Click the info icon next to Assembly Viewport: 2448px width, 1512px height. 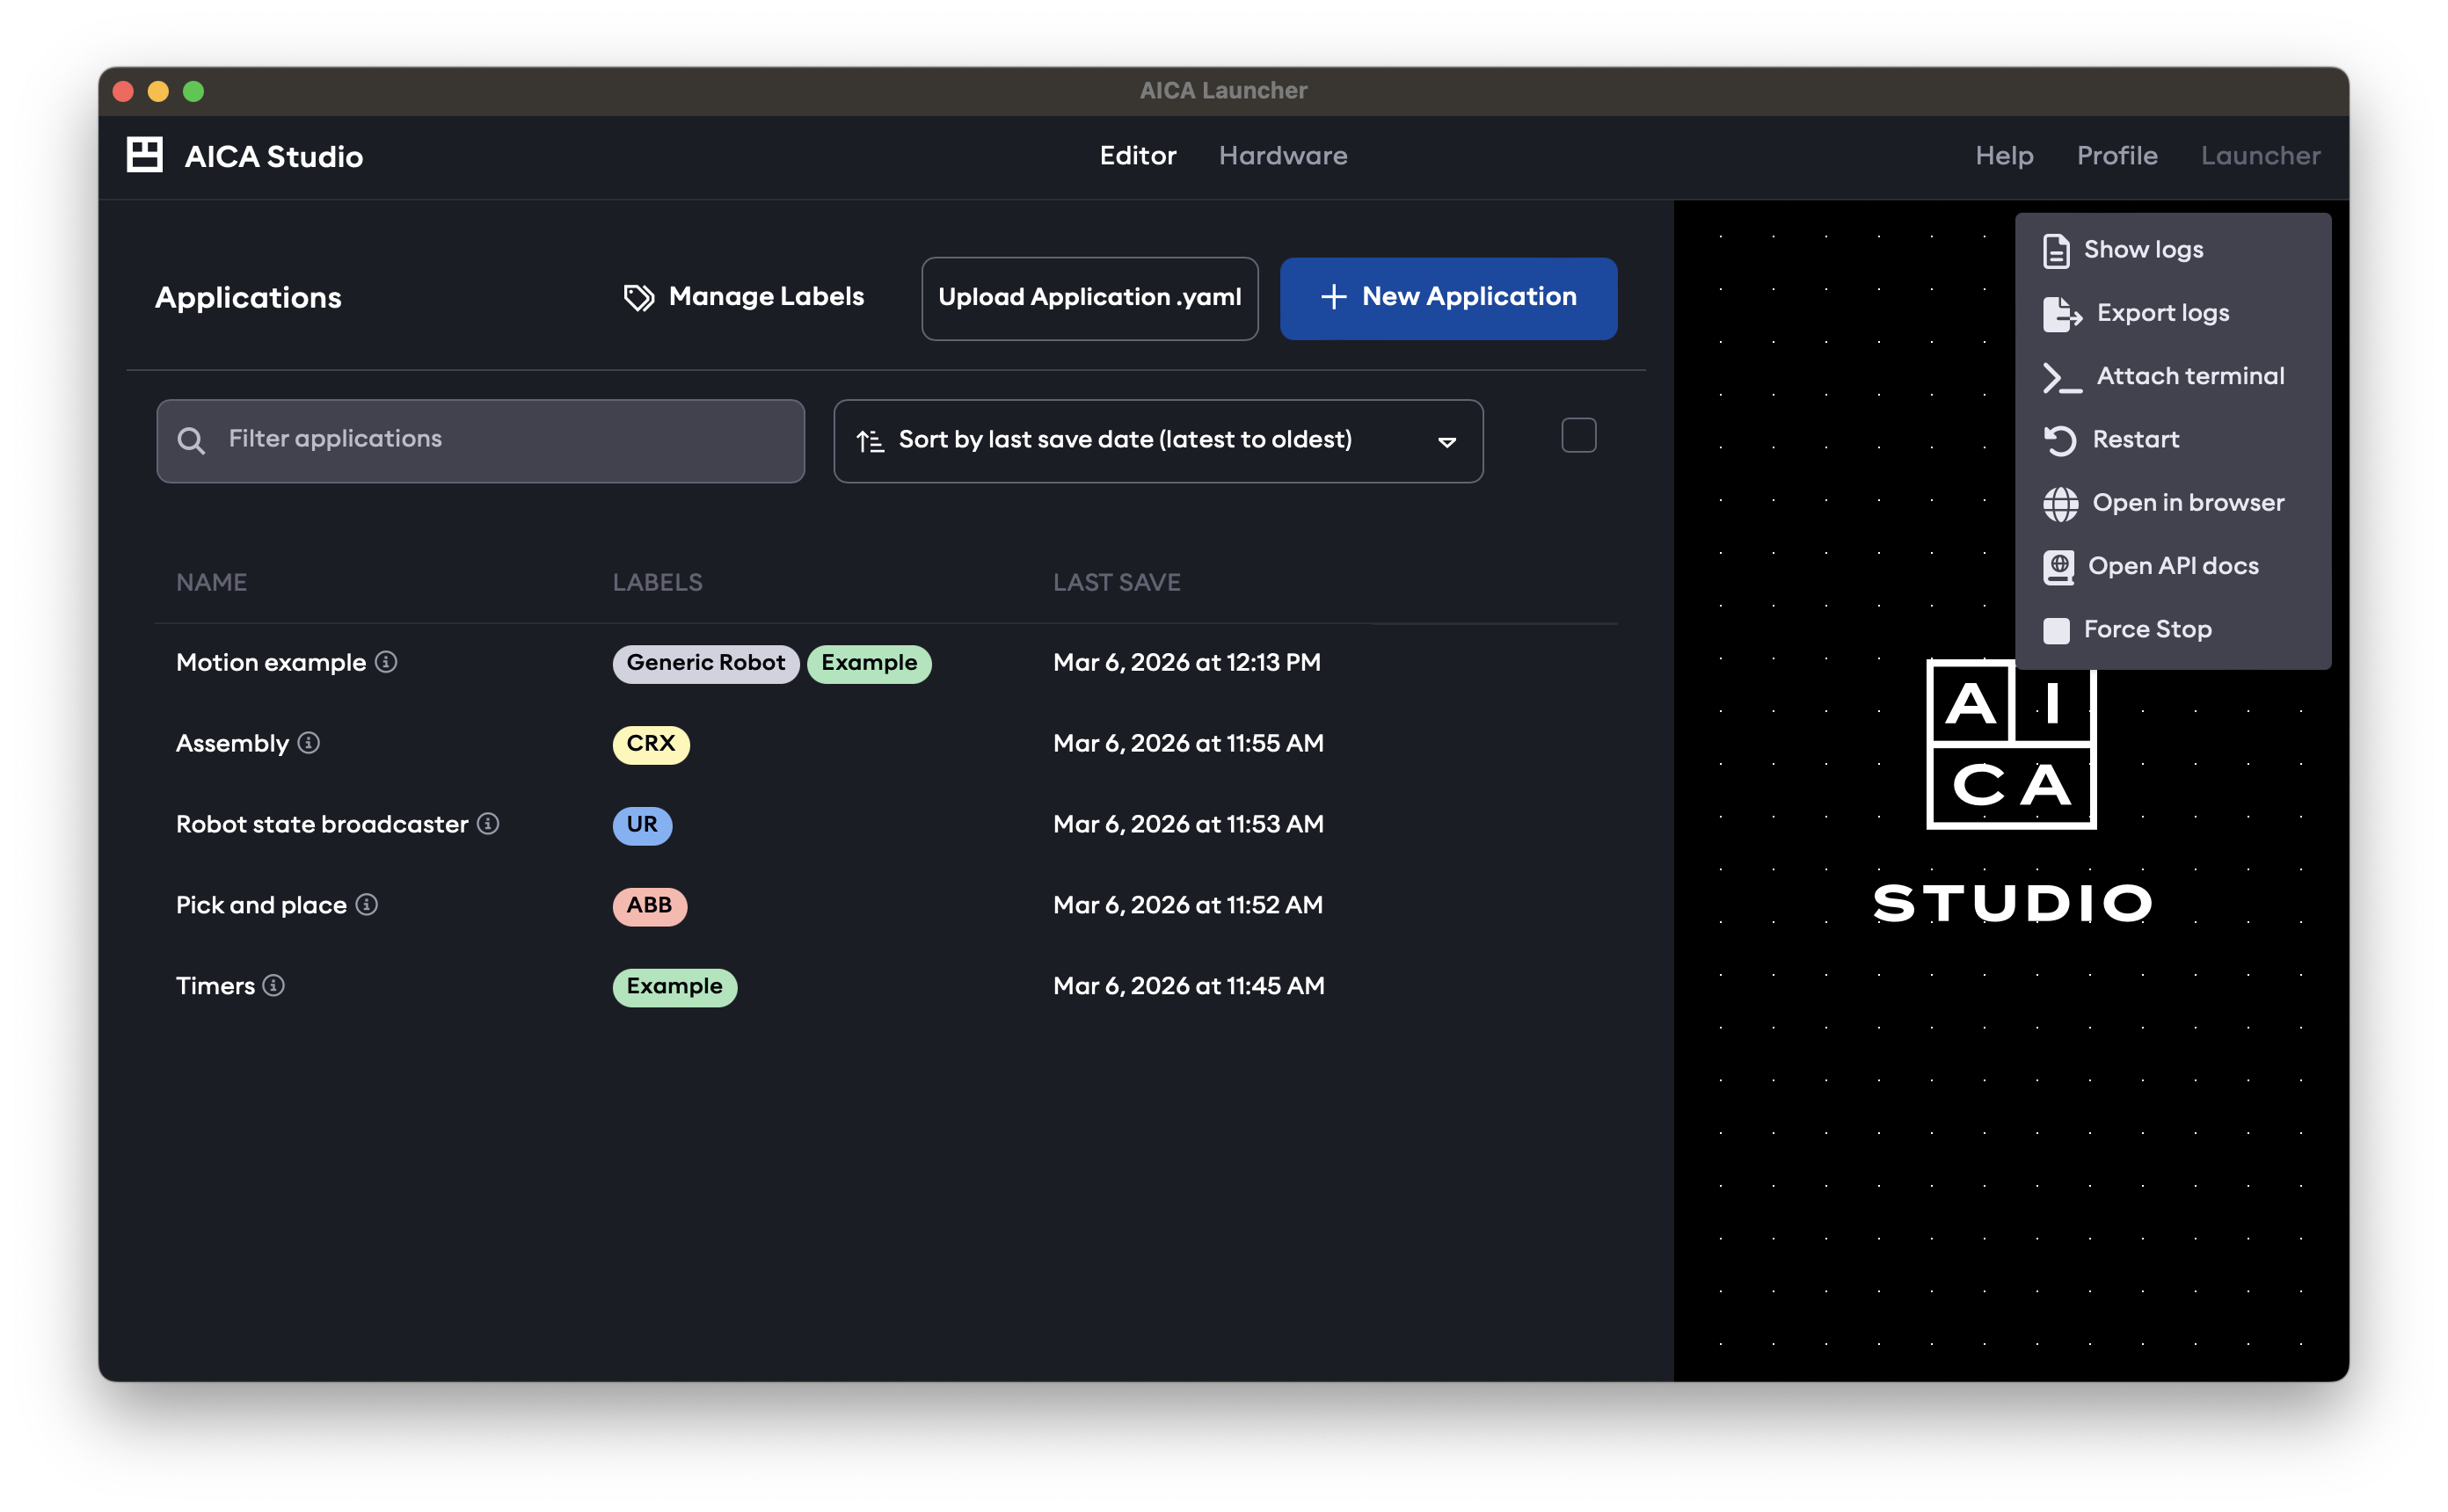coord(309,743)
